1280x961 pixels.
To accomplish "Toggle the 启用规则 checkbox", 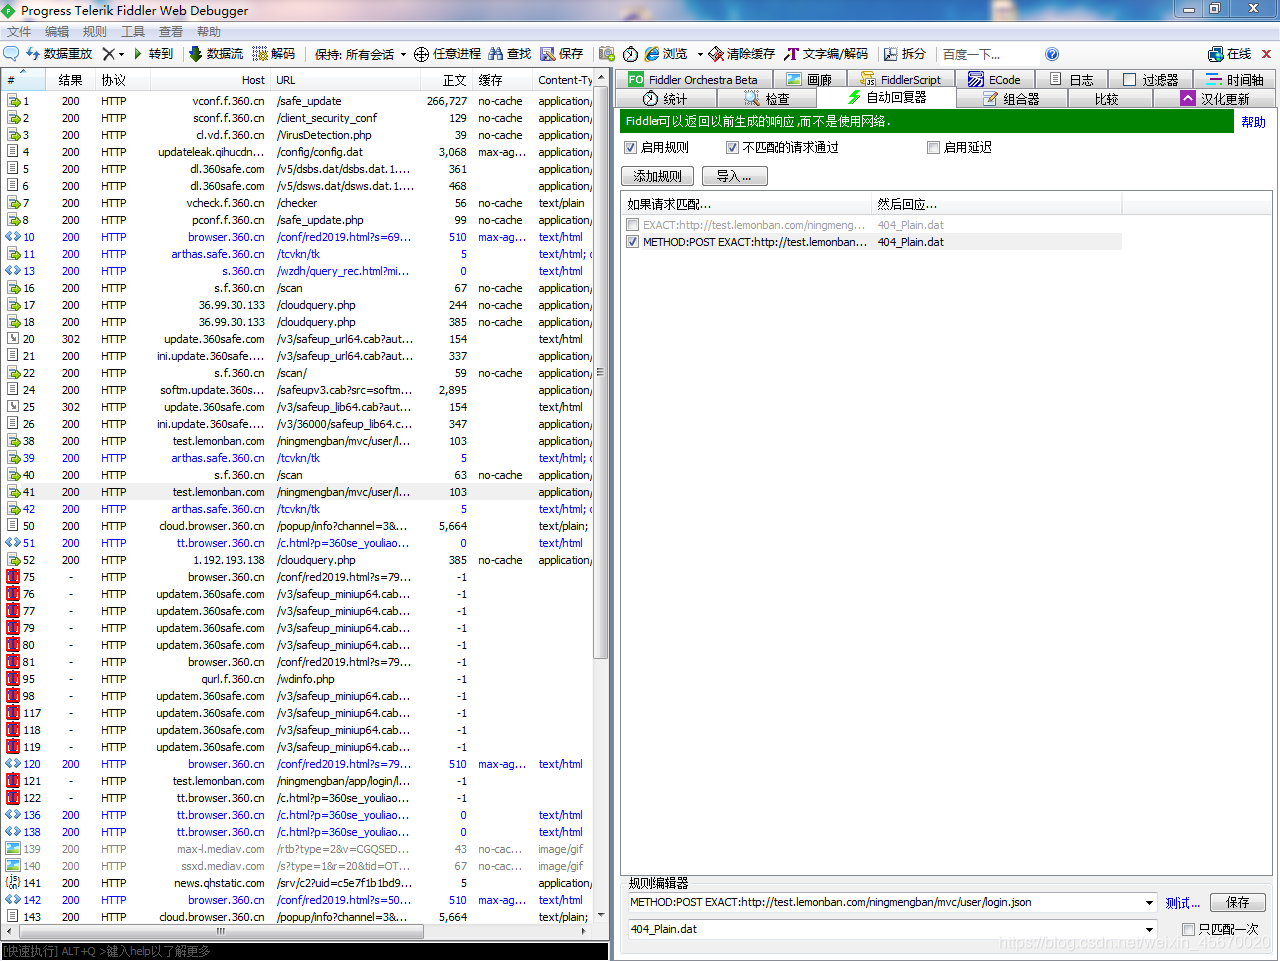I will point(630,147).
